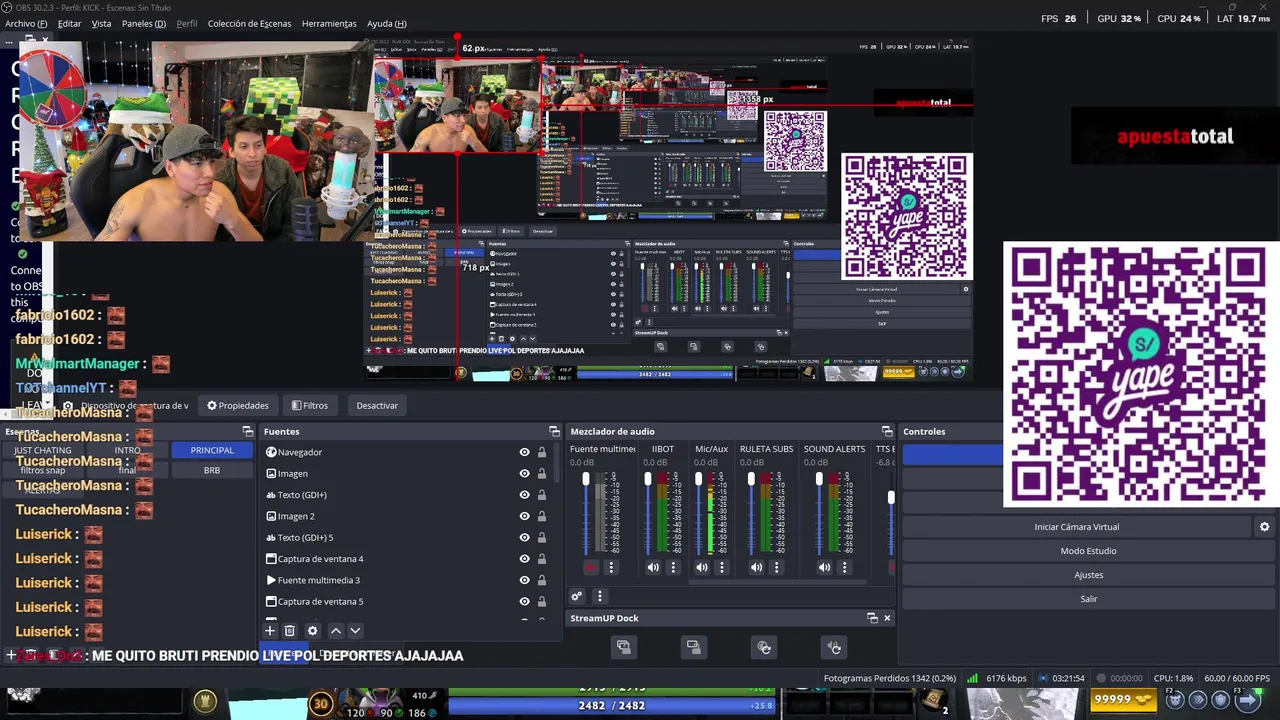
Task: Move selected source down
Action: [x=355, y=631]
